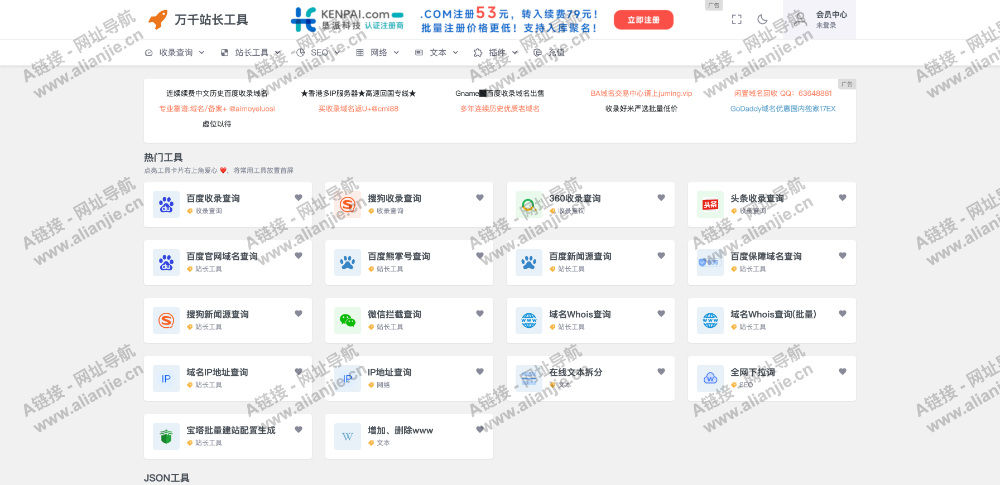Favorite 宝塔批量建站配置生成 with heart

[298, 430]
